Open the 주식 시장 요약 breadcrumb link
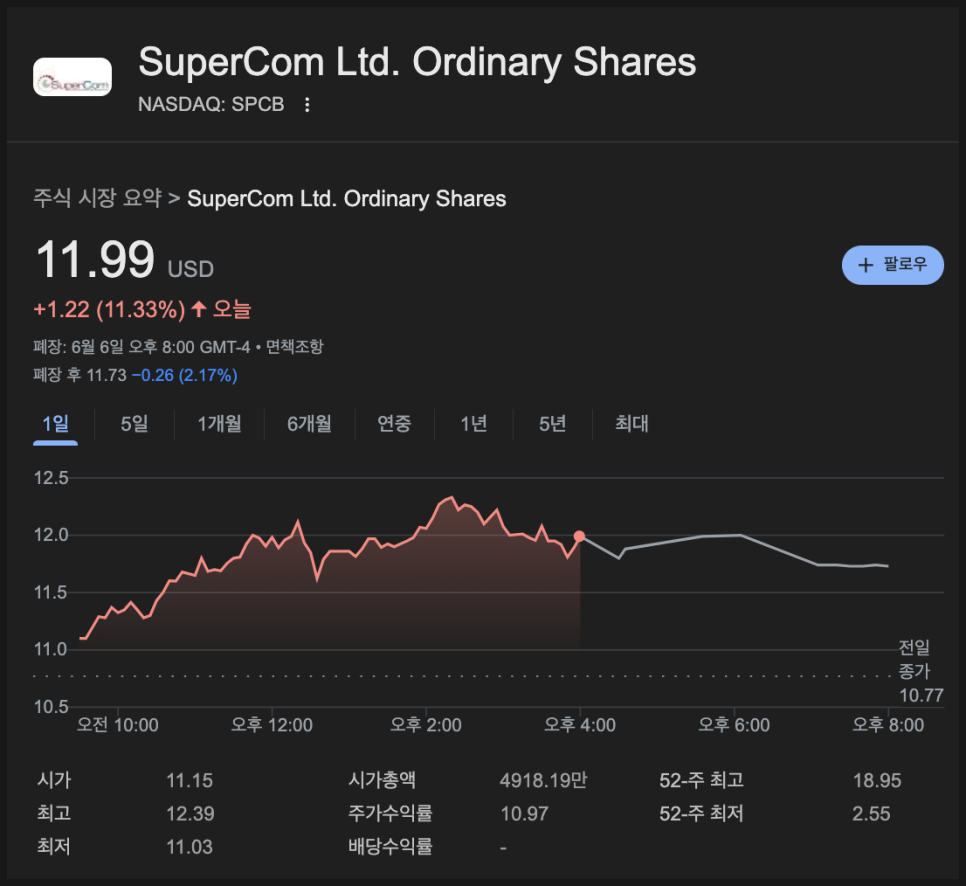 97,198
